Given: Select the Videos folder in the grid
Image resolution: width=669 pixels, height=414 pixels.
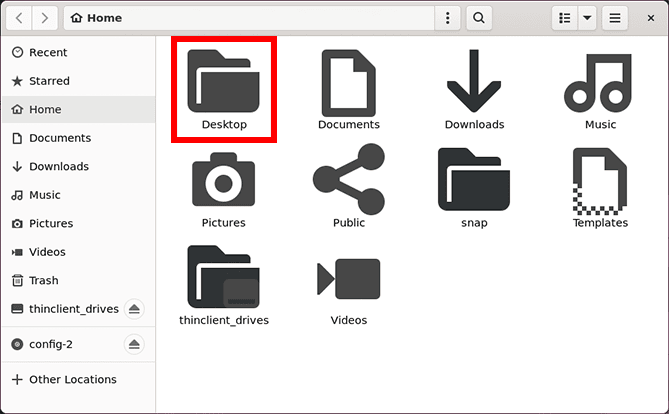Looking at the screenshot, I should [349, 279].
